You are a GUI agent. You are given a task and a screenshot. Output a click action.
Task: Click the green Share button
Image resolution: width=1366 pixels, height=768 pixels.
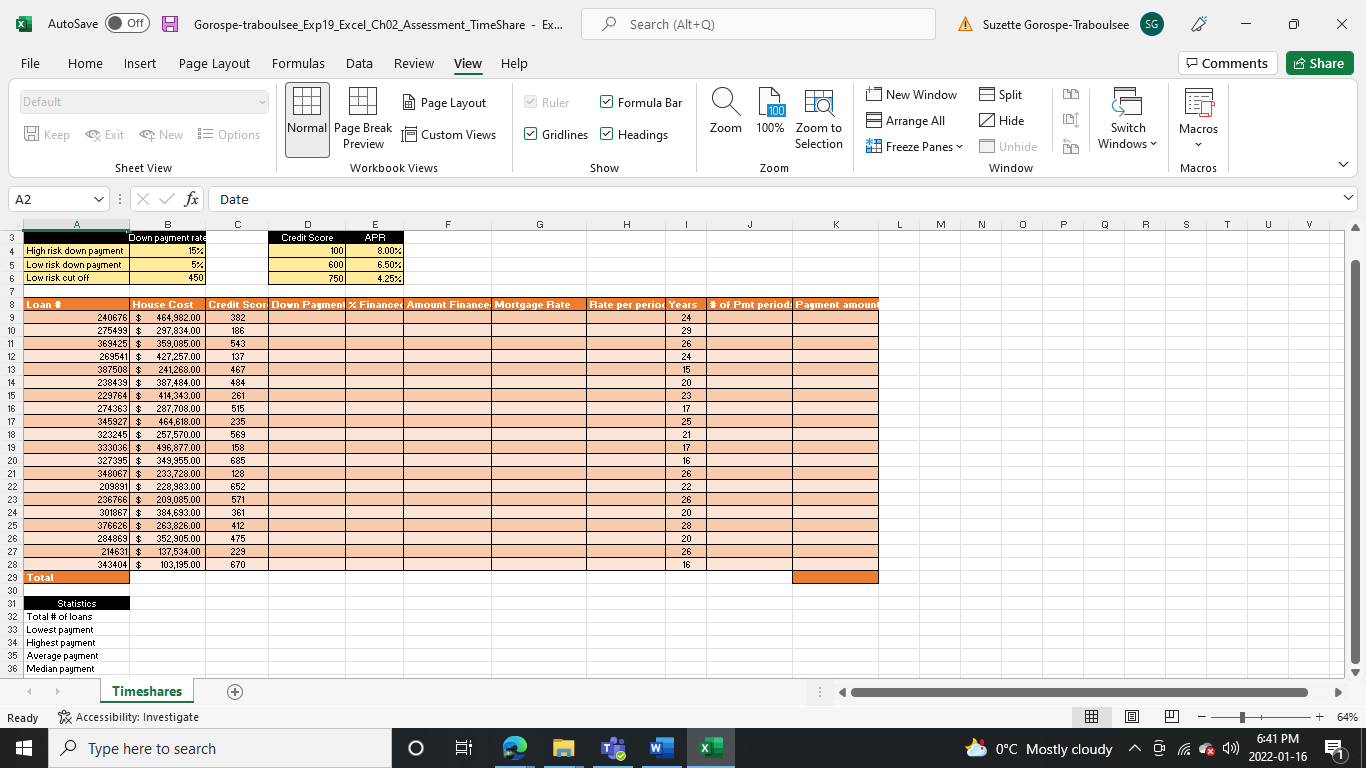pyautogui.click(x=1319, y=63)
